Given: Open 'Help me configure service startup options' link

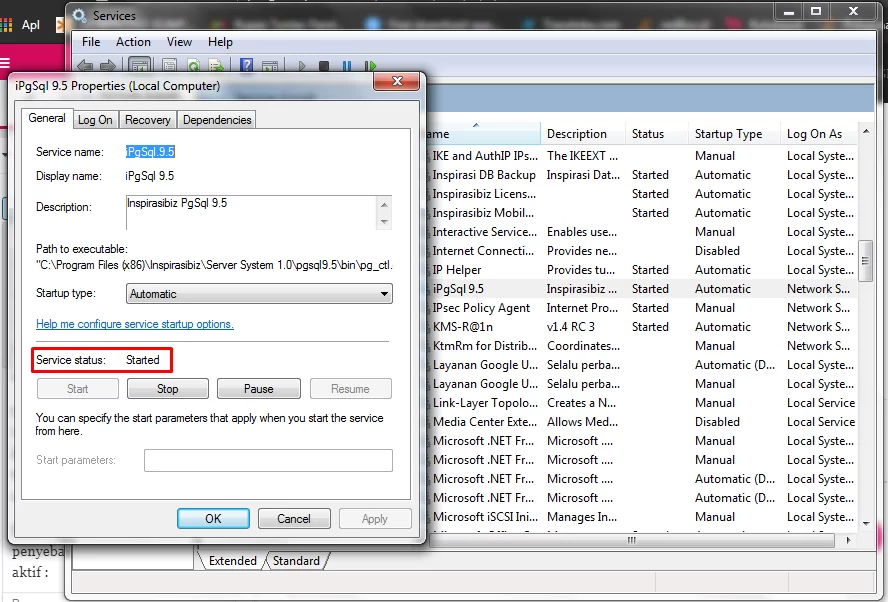Looking at the screenshot, I should (x=135, y=324).
